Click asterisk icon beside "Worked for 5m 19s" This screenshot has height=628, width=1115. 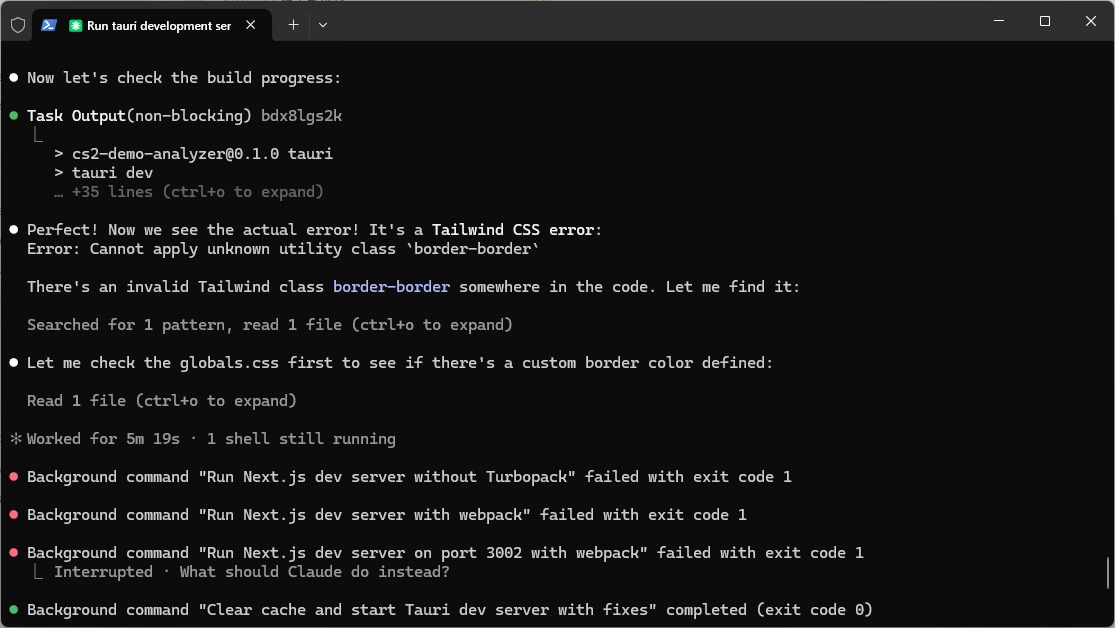pyautogui.click(x=14, y=439)
